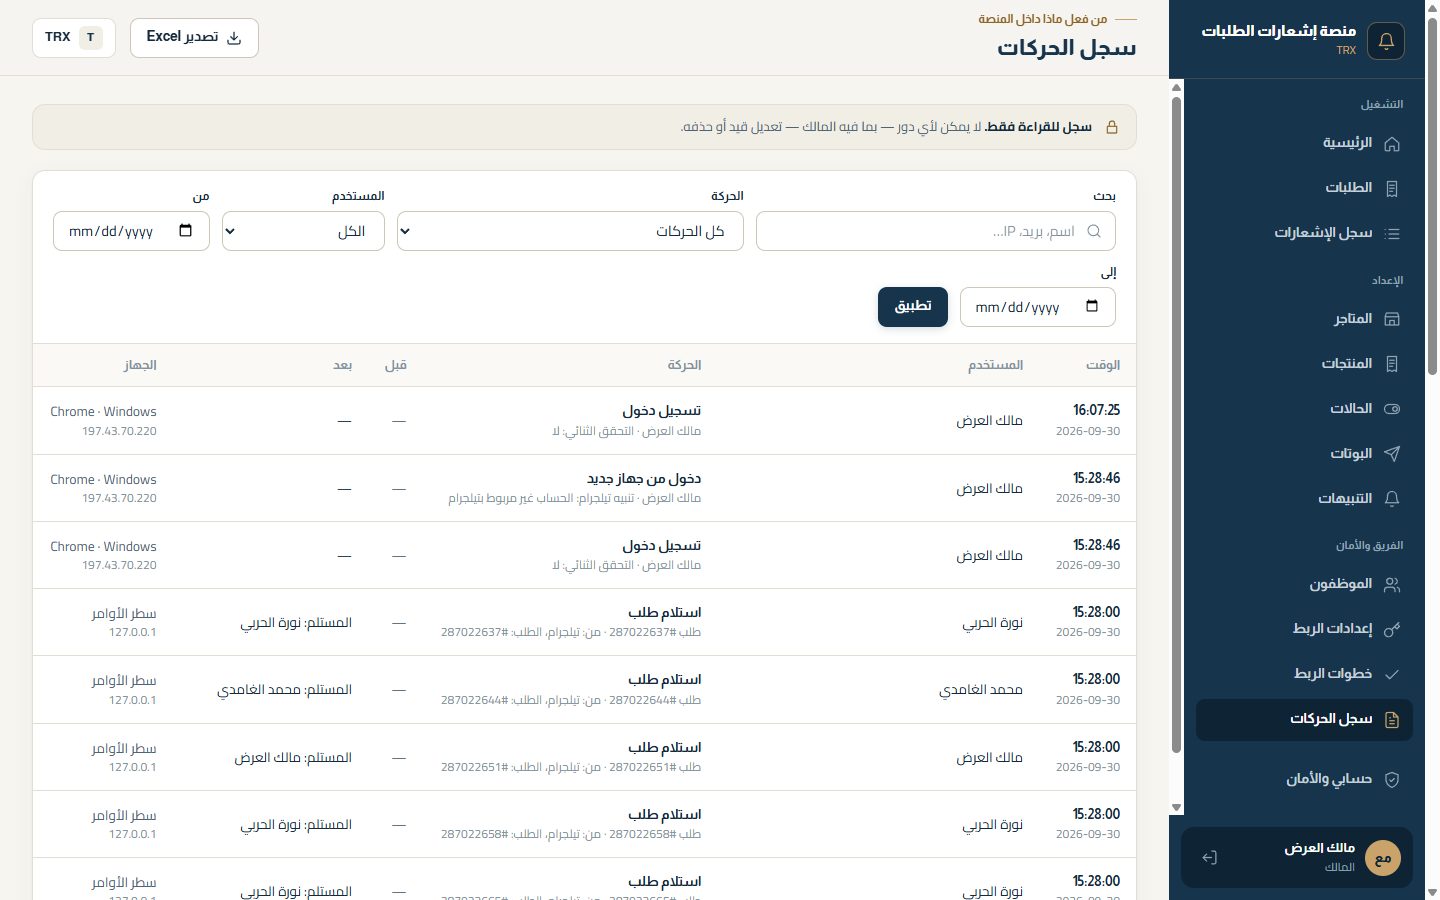This screenshot has height=900, width=1440.
Task: Open the الحركة dropdown showing كل الحركات
Action: [570, 231]
